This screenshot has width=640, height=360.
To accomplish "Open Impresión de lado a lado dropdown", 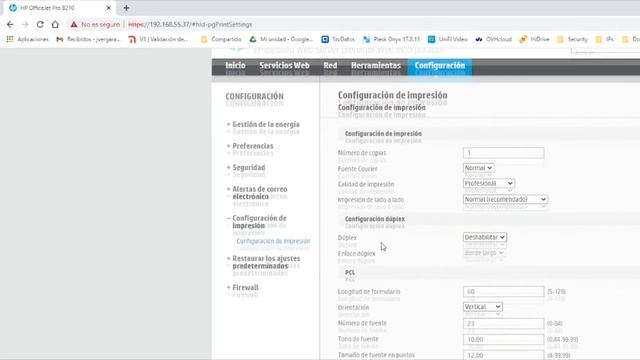I will (505, 200).
